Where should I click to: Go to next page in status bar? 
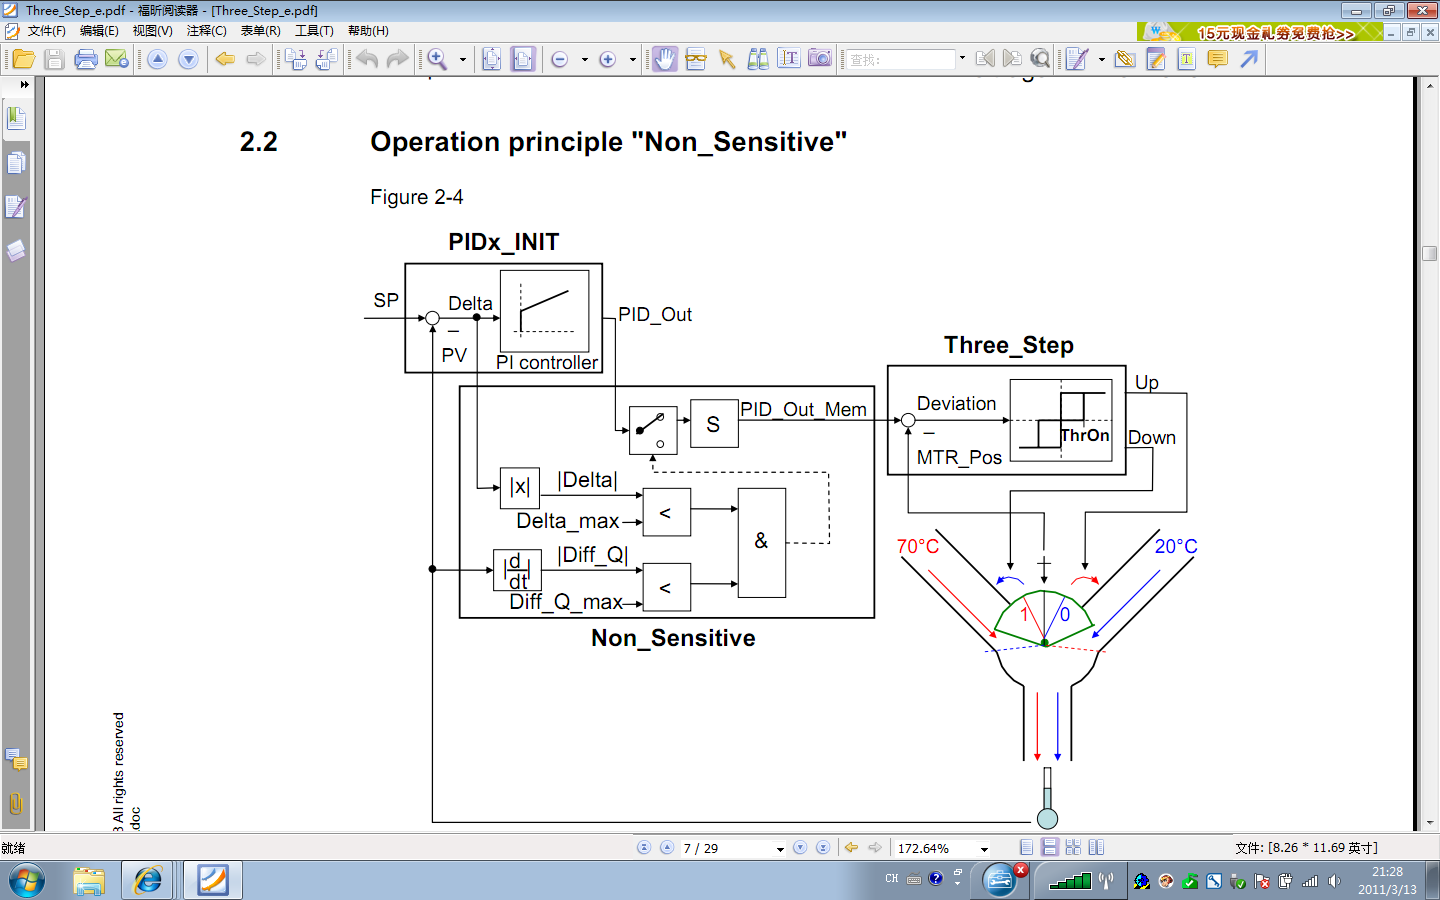[800, 847]
